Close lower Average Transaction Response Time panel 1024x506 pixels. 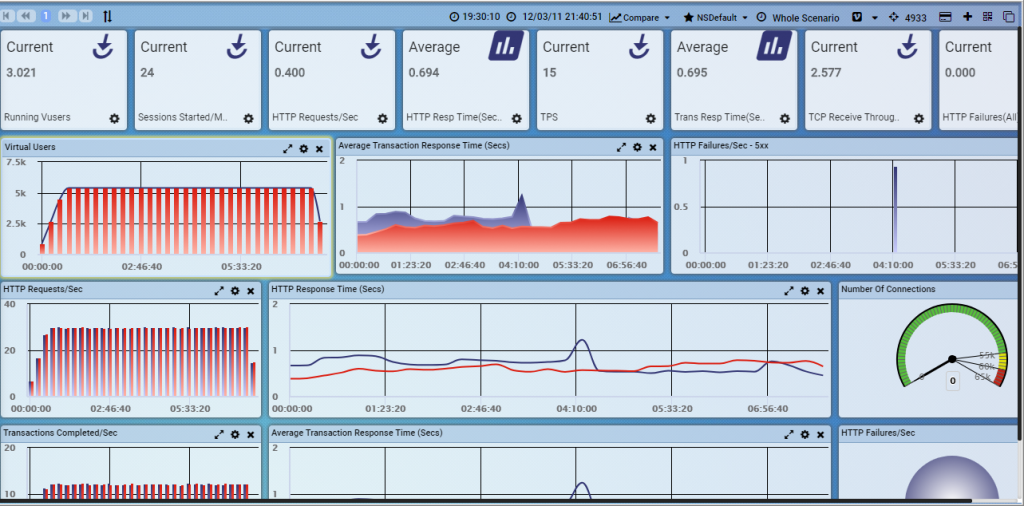coord(821,434)
